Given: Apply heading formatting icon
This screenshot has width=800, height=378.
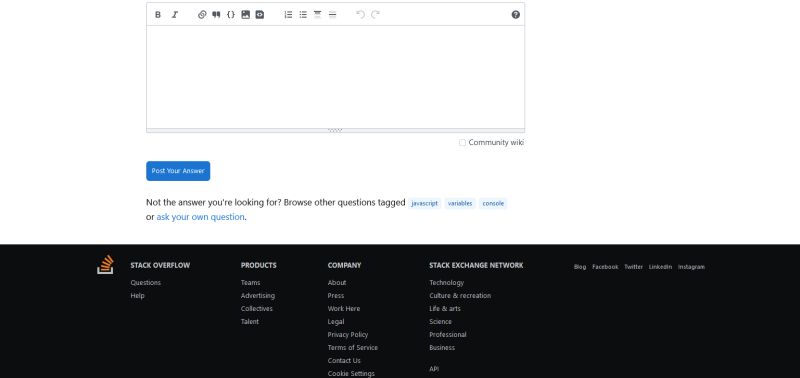Looking at the screenshot, I should 317,15.
